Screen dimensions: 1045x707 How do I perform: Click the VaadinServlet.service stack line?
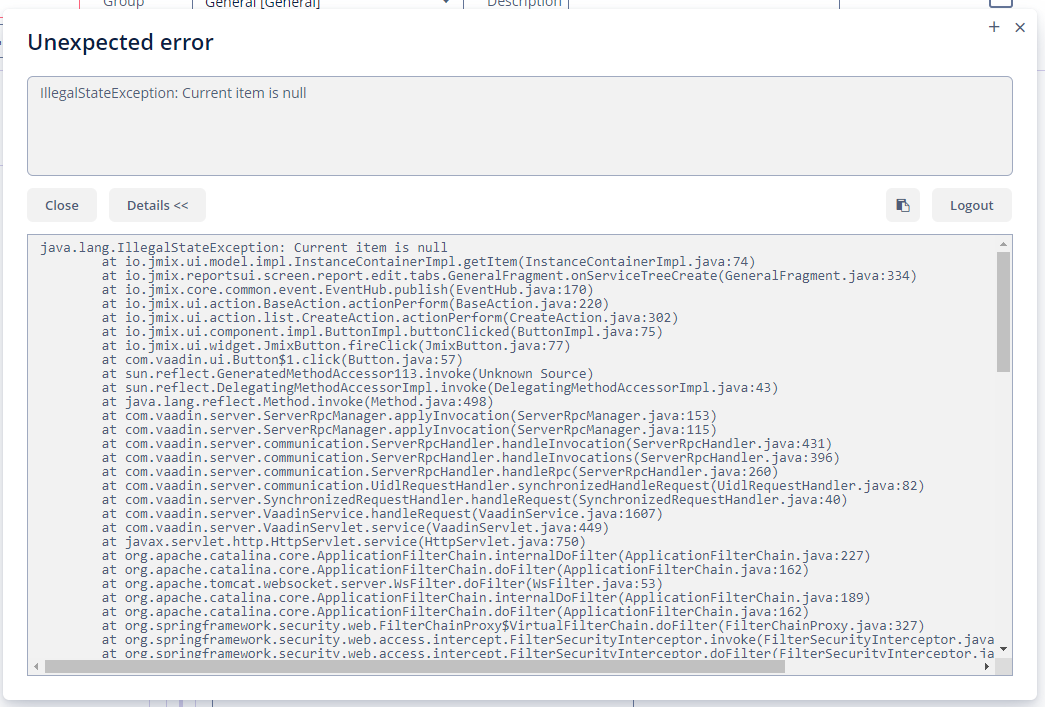355,528
